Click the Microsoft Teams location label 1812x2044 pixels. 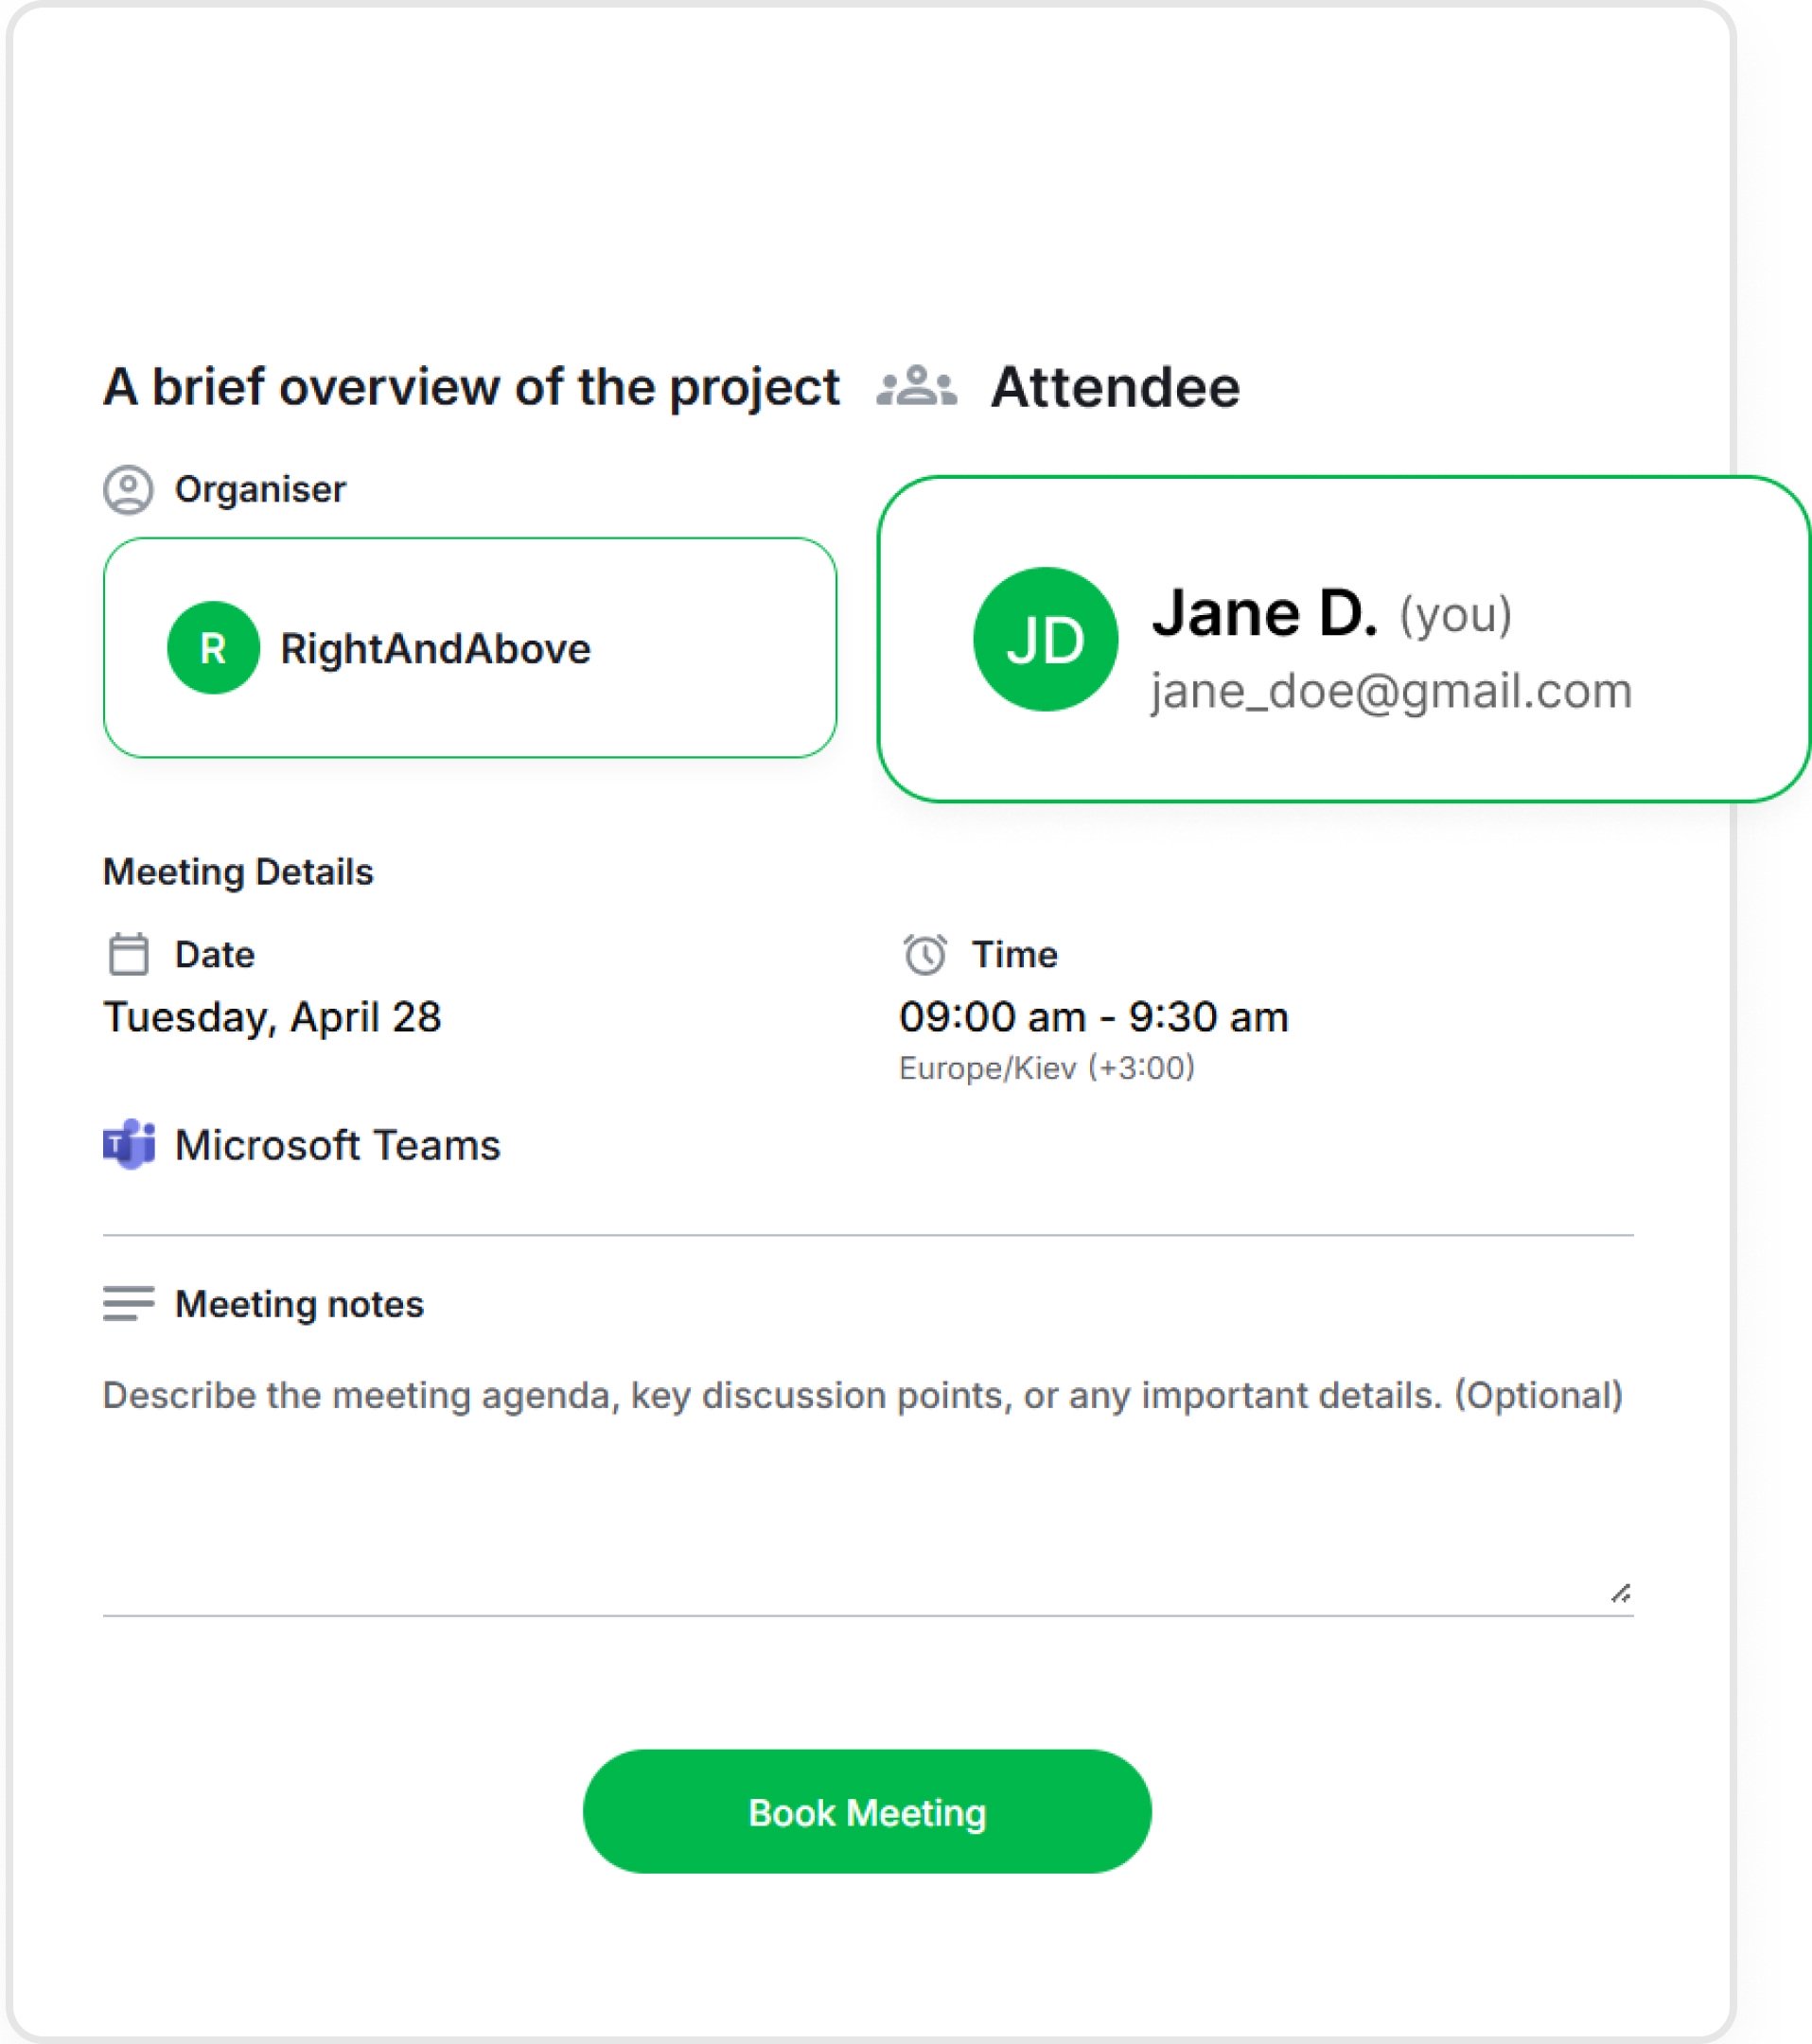[x=337, y=1145]
